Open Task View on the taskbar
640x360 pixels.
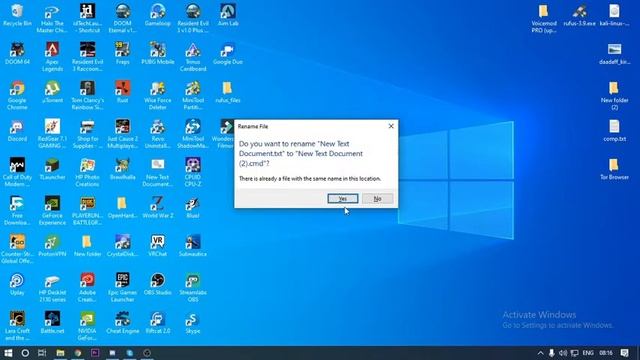point(42,353)
